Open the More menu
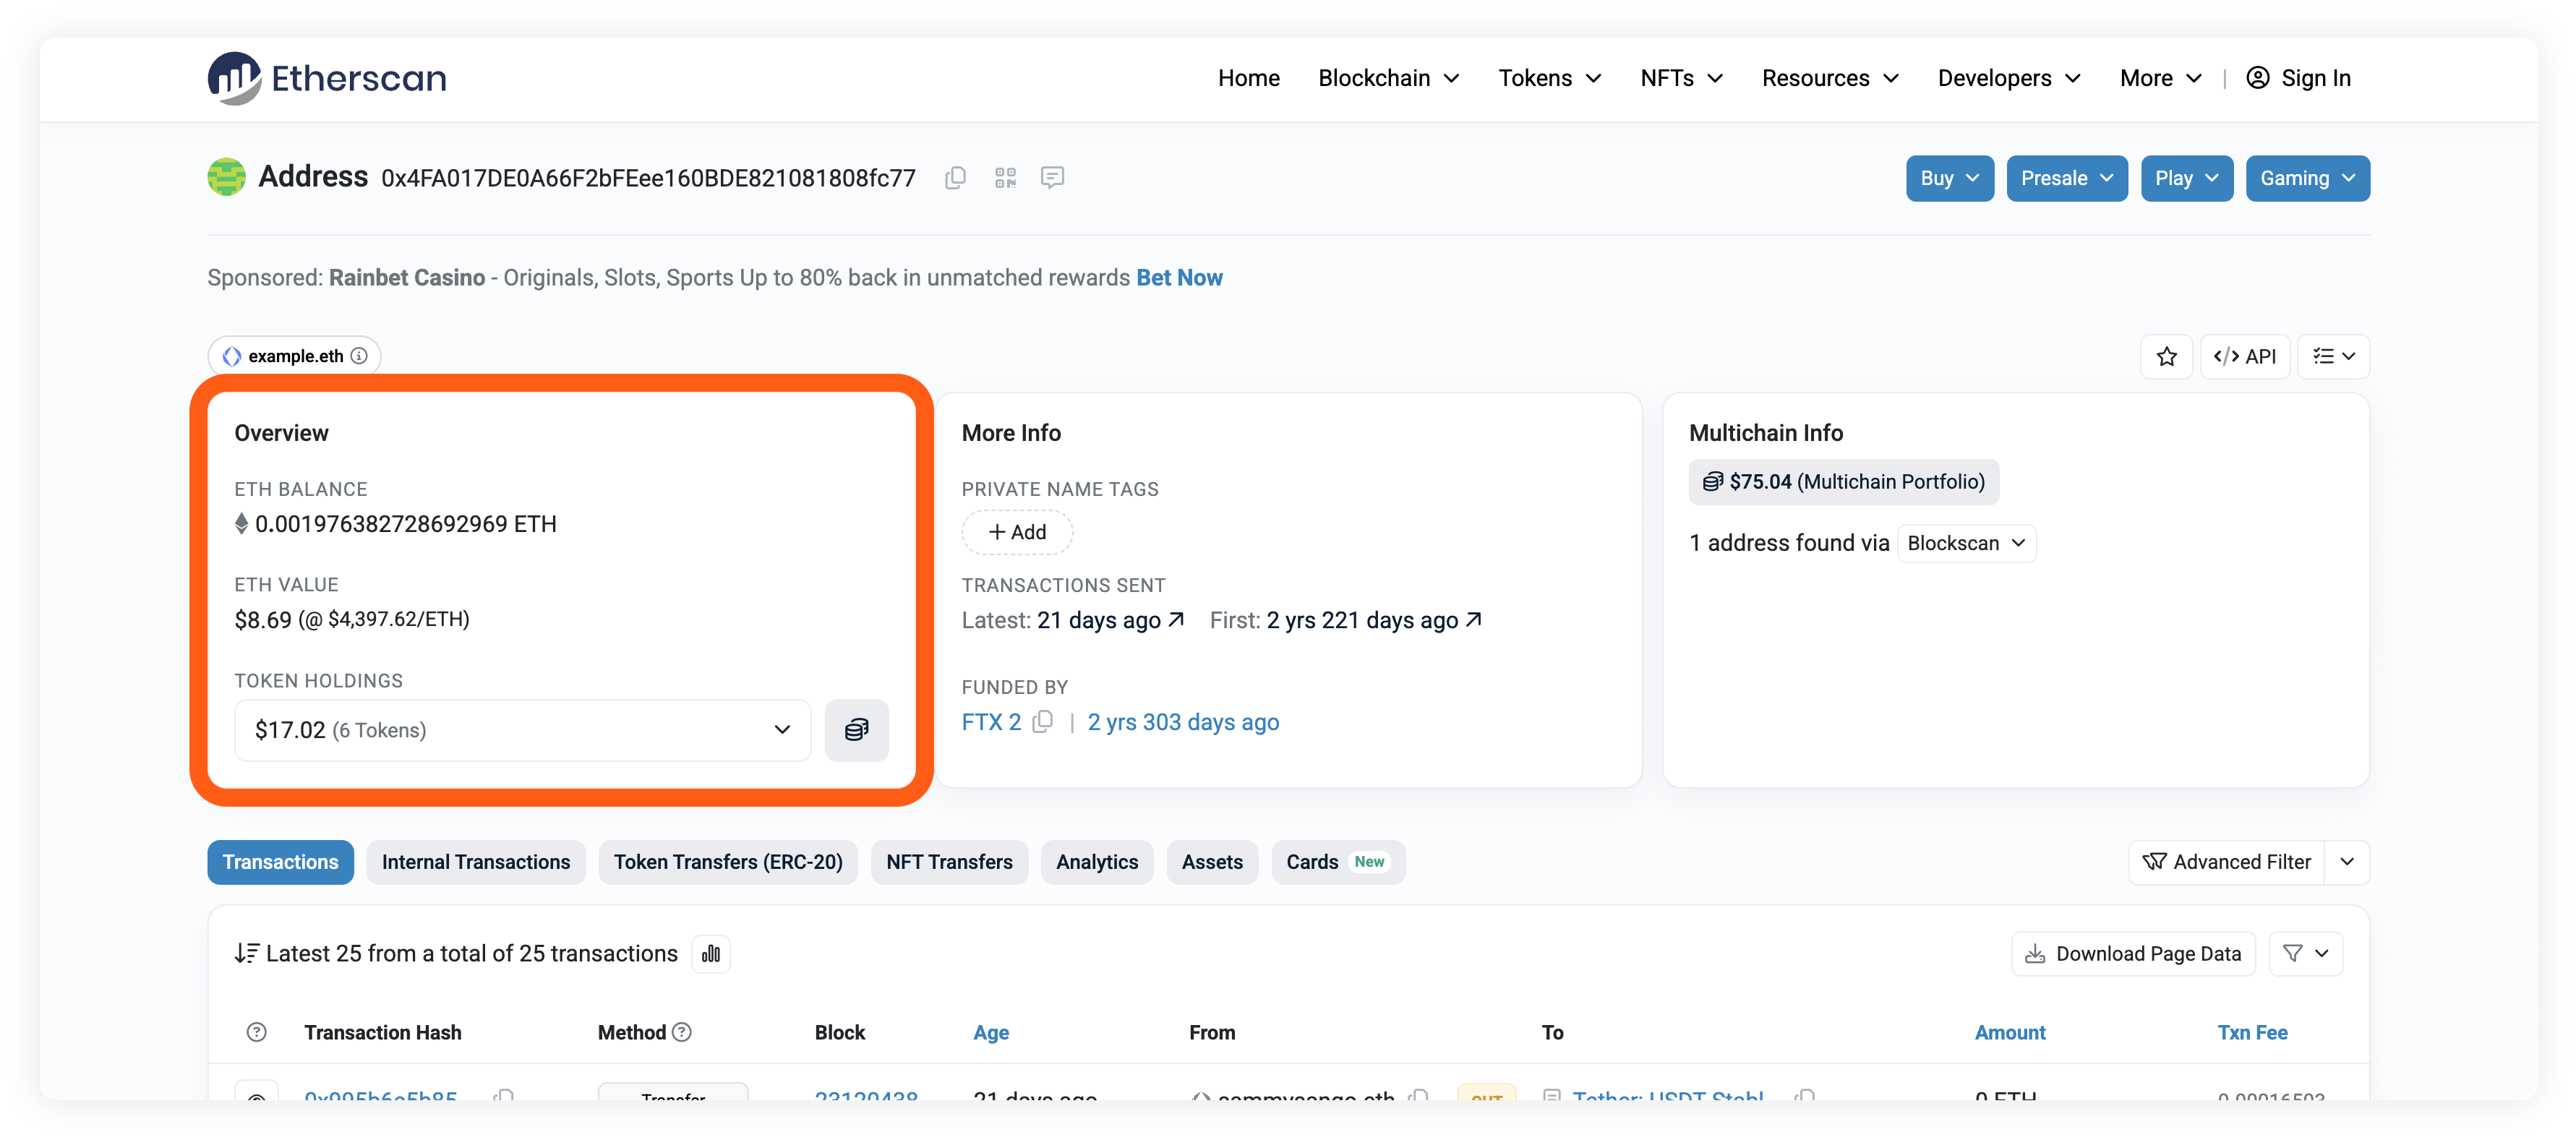 click(x=2160, y=78)
